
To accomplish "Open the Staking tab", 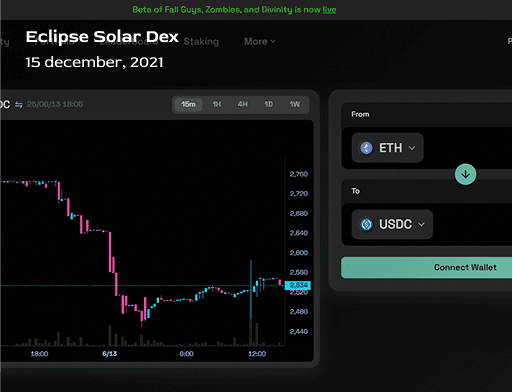I will coord(201,41).
